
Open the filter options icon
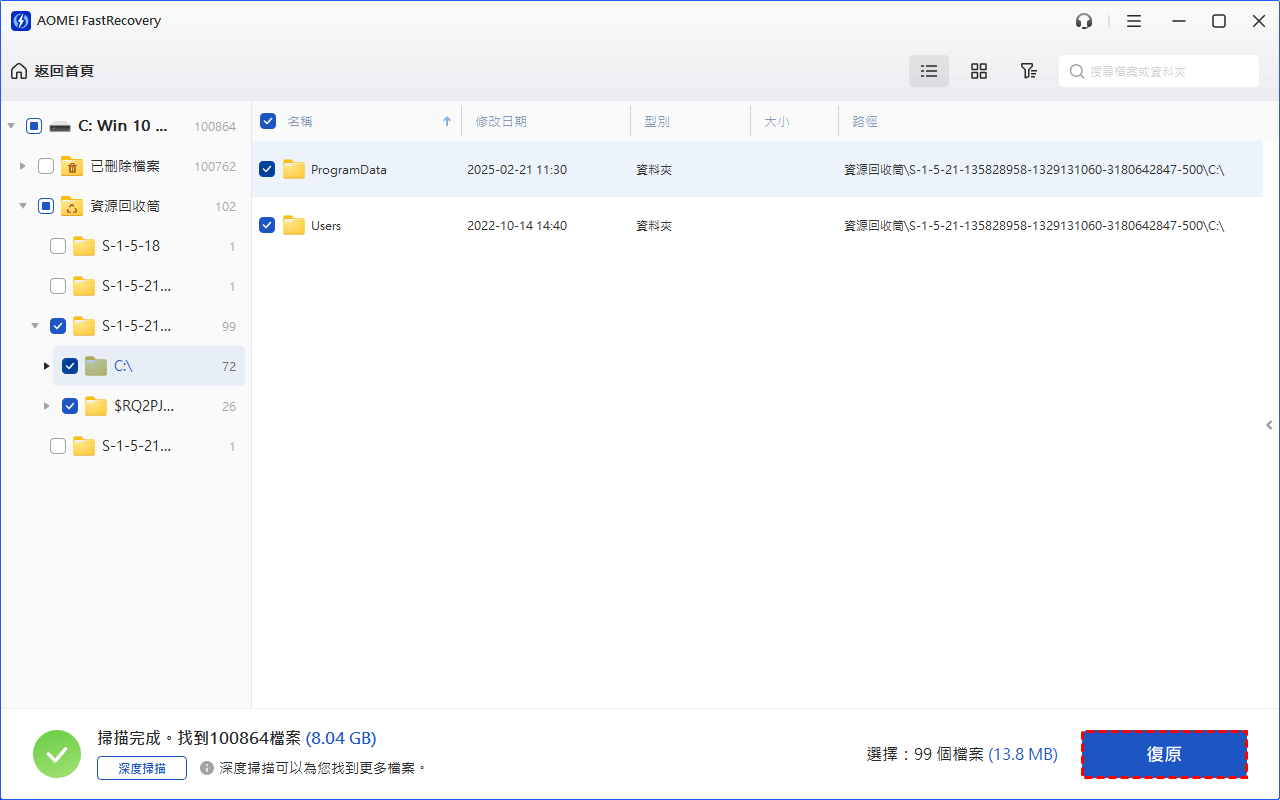click(1028, 71)
